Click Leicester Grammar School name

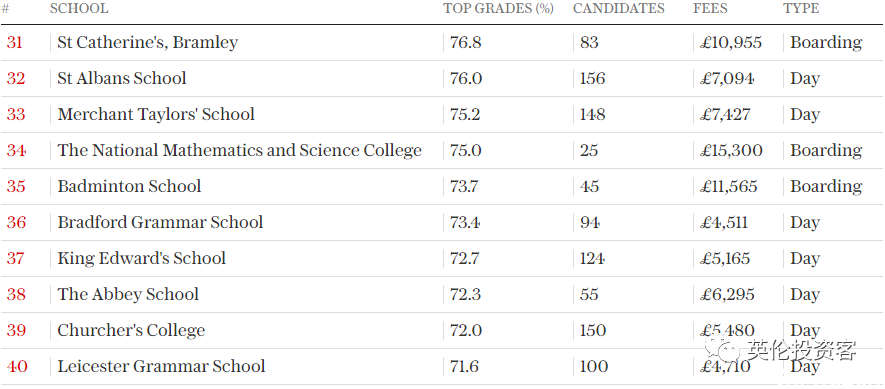tap(161, 366)
